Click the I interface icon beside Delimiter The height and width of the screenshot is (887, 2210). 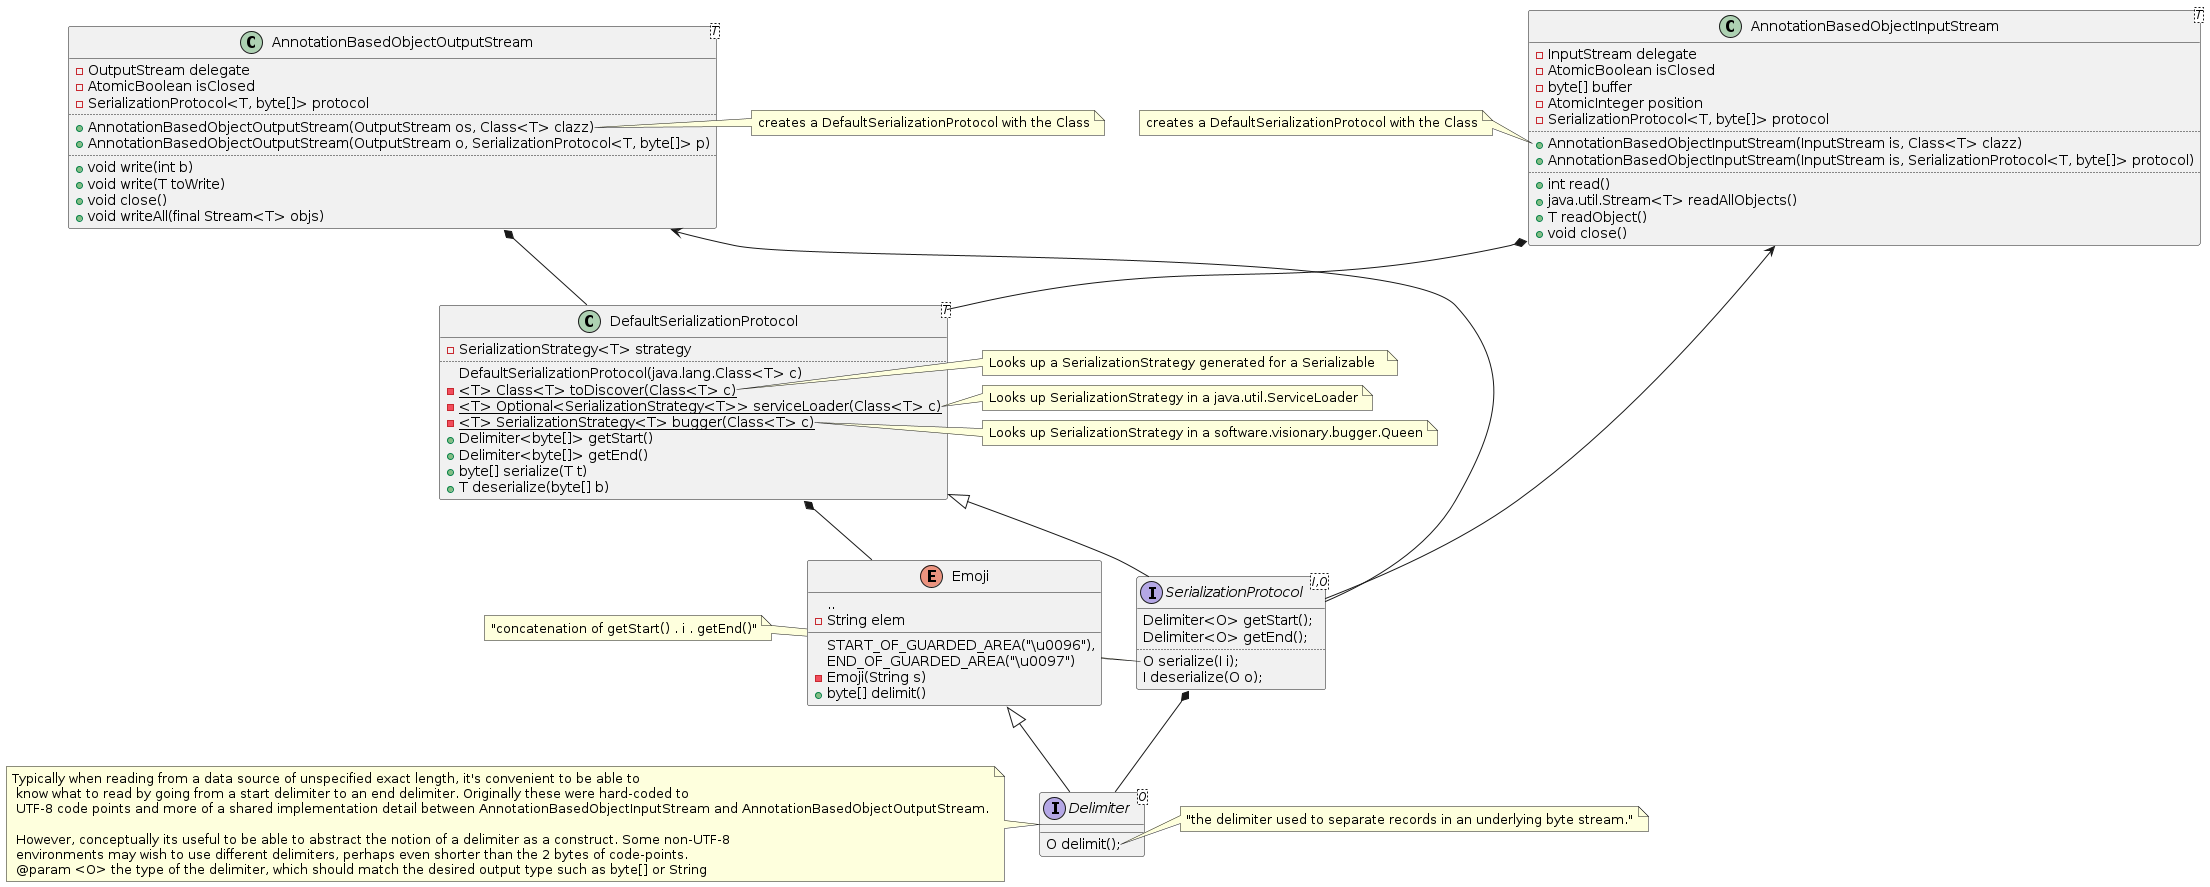[1054, 808]
